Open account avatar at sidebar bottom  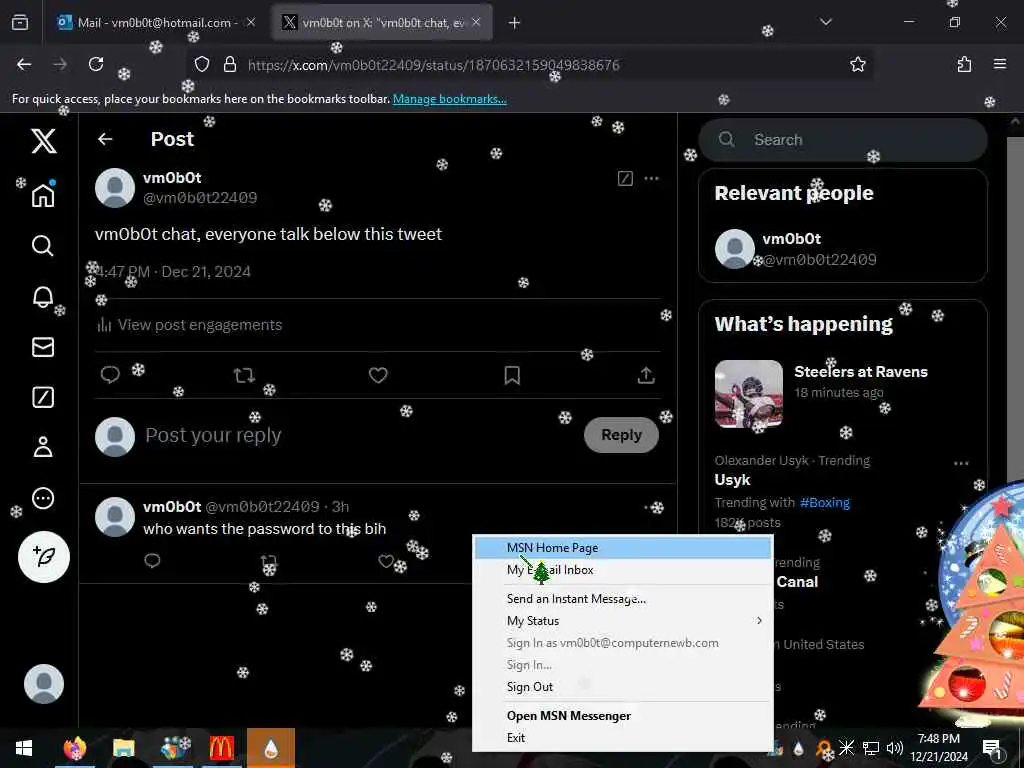coord(44,684)
